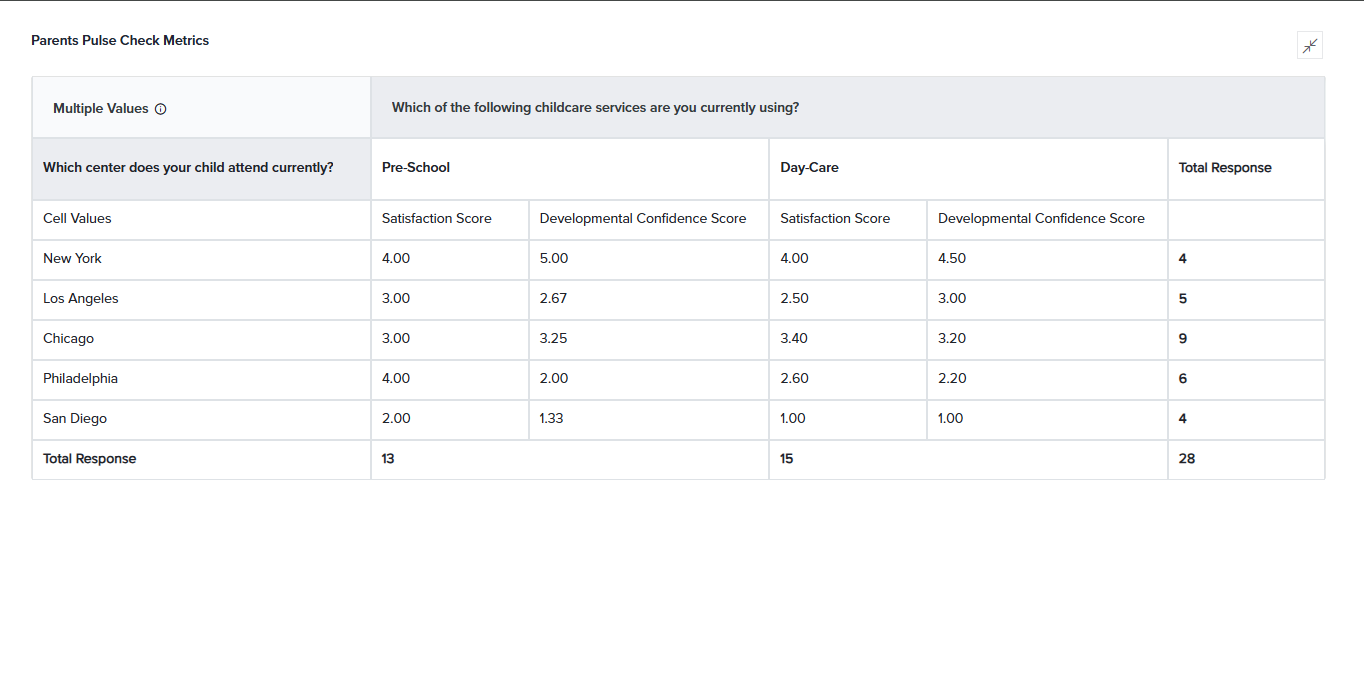Click the Total Response column header
Screen dimensions: 1364x681
click(x=1225, y=168)
